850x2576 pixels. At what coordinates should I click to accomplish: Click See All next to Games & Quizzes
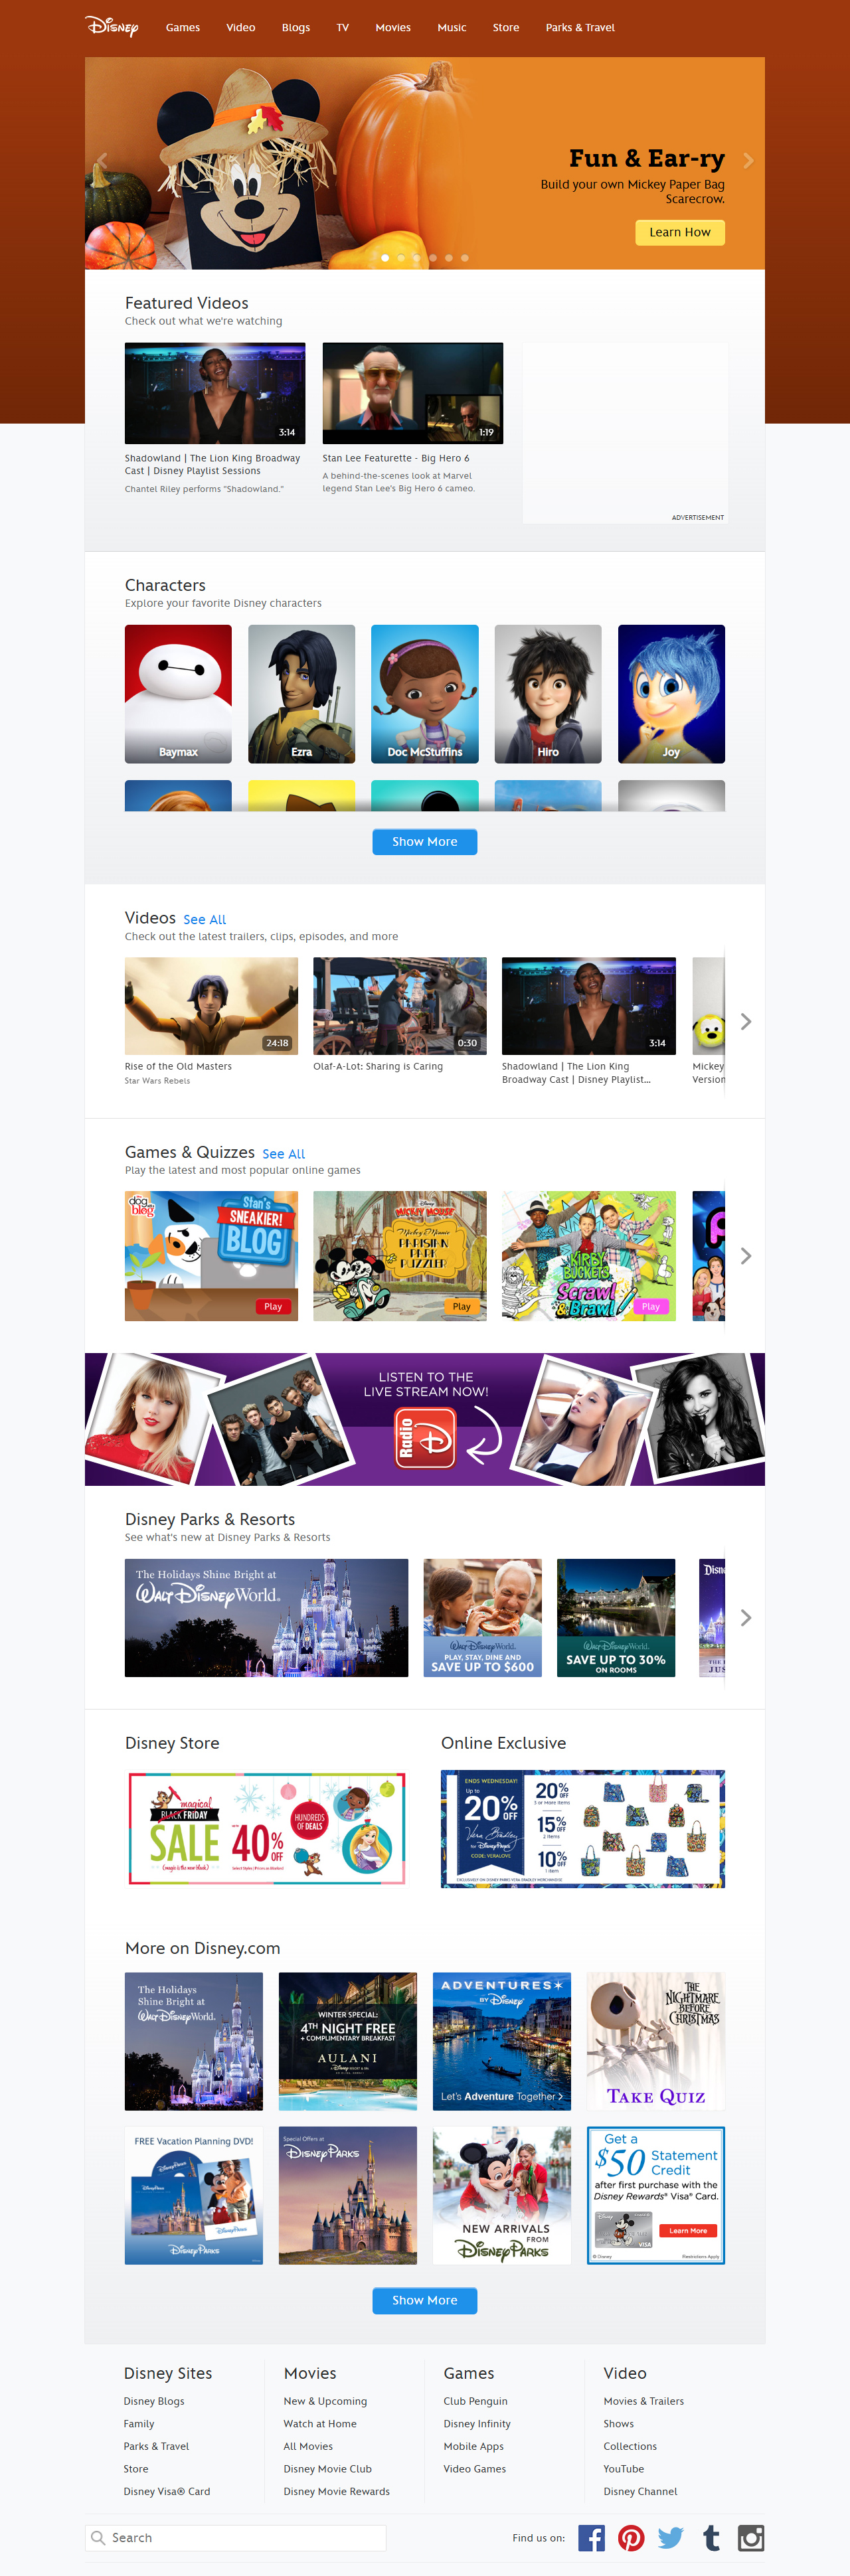[284, 1154]
